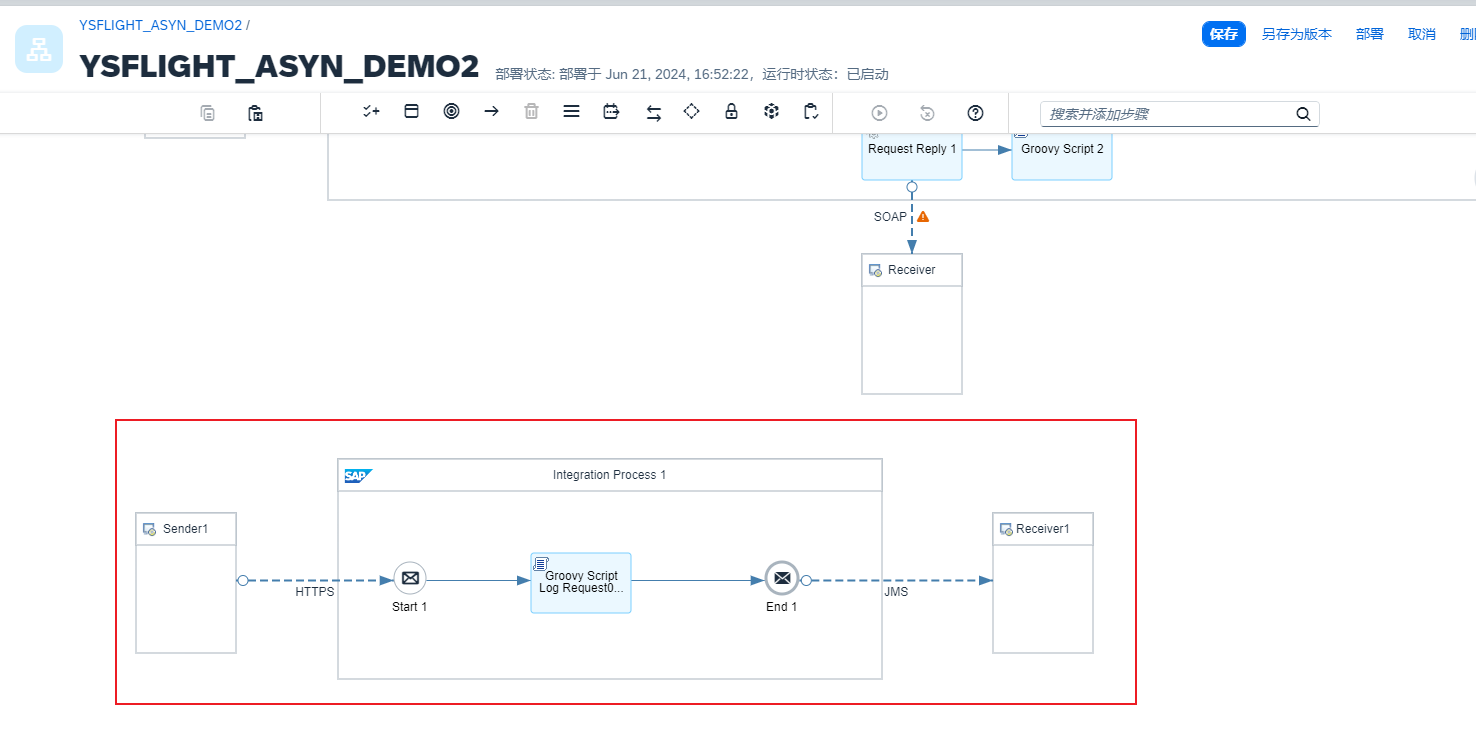The height and width of the screenshot is (741, 1476).
Task: Click the SOAP warning triangle icon
Action: tap(923, 216)
